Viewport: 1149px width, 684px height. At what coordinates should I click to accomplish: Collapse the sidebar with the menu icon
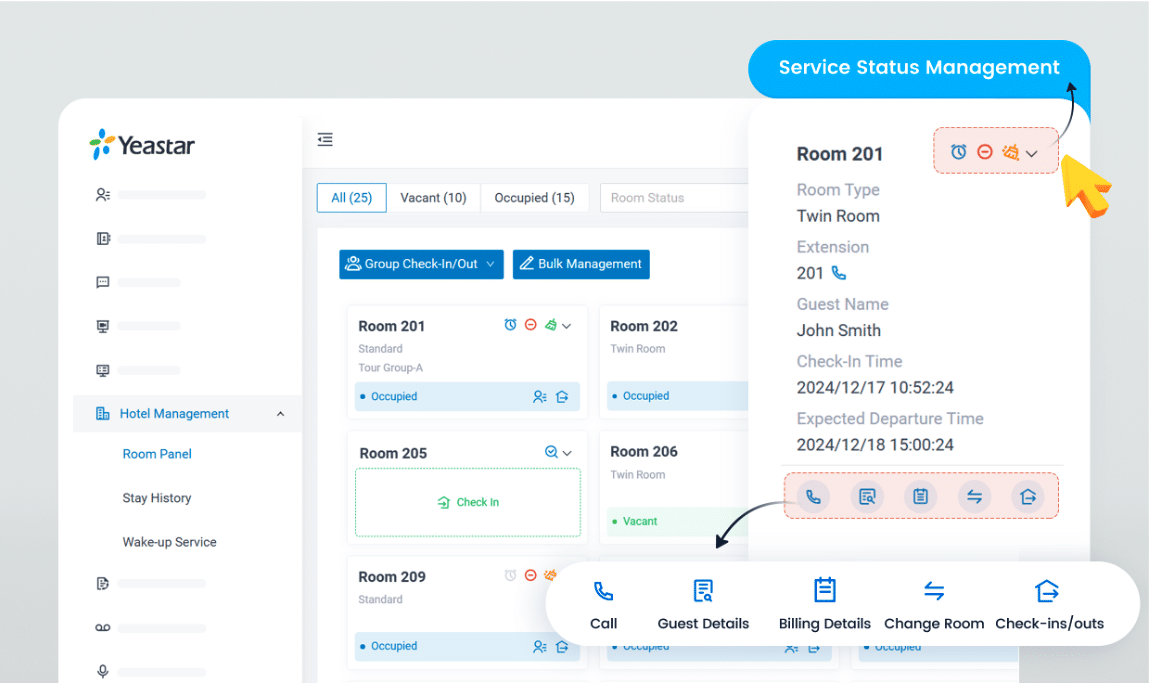coord(325,140)
